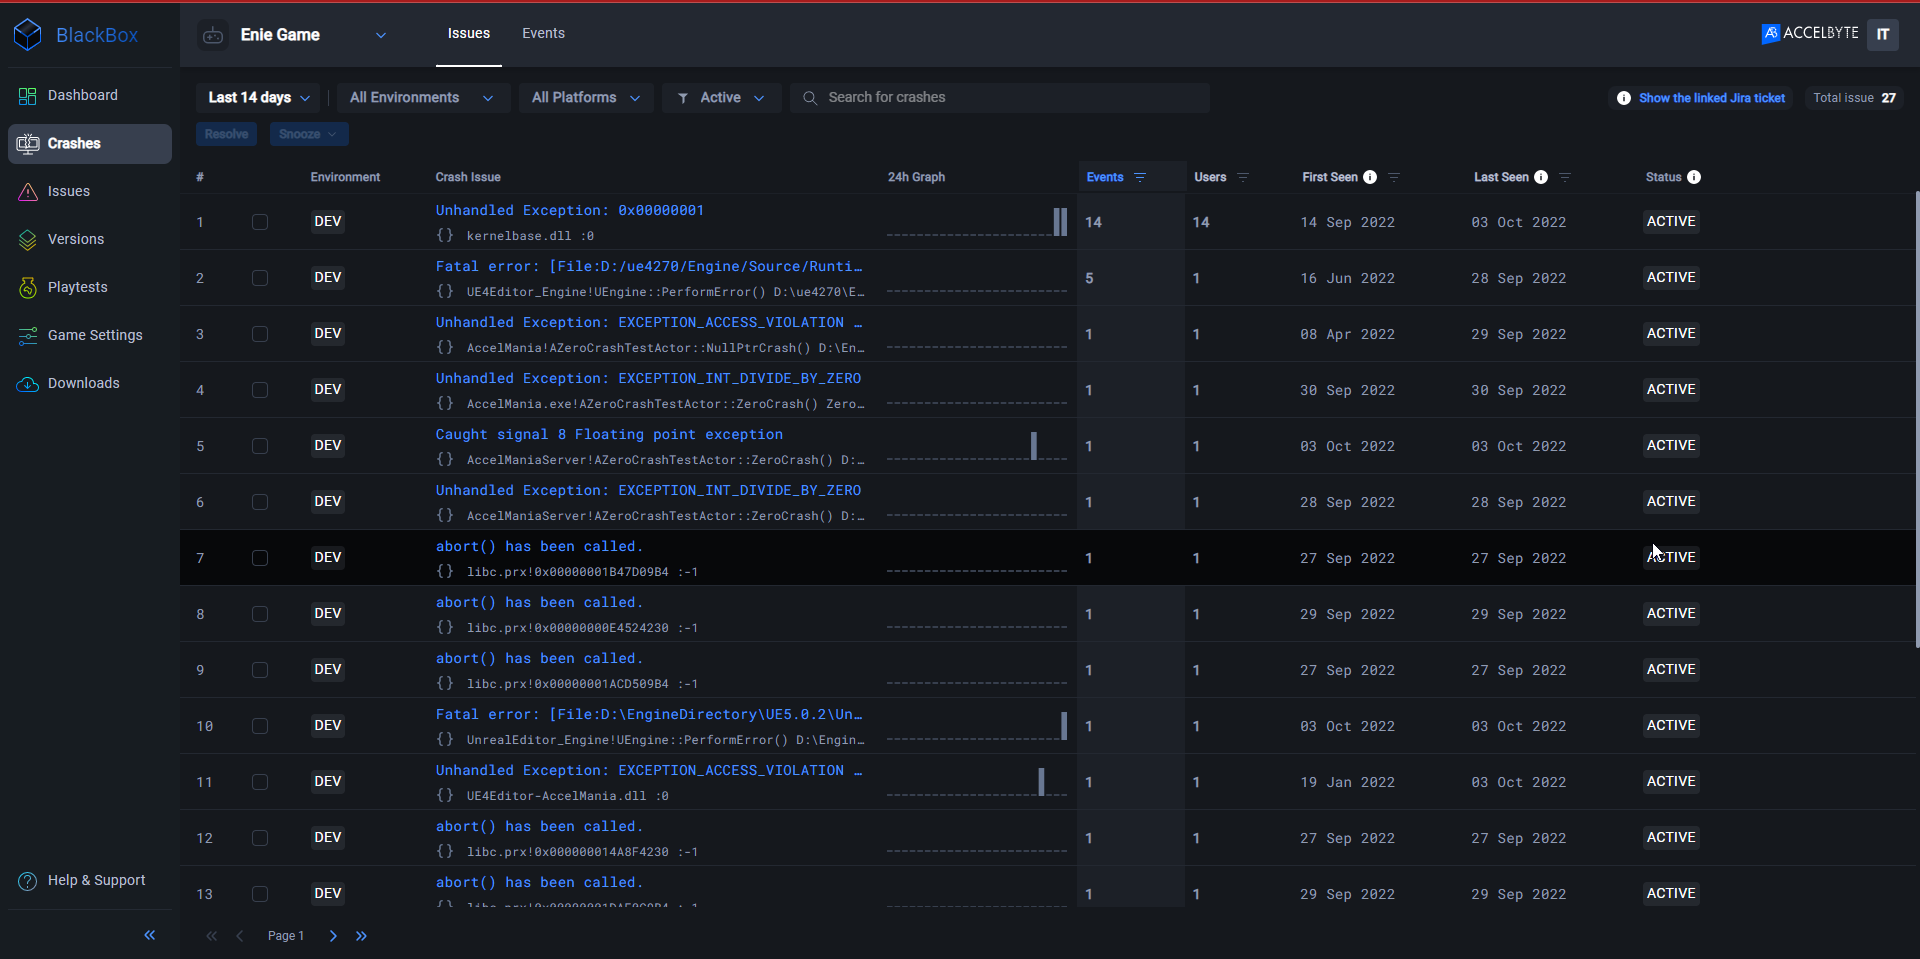
Task: Select checkbox for crash row 3
Action: [260, 334]
